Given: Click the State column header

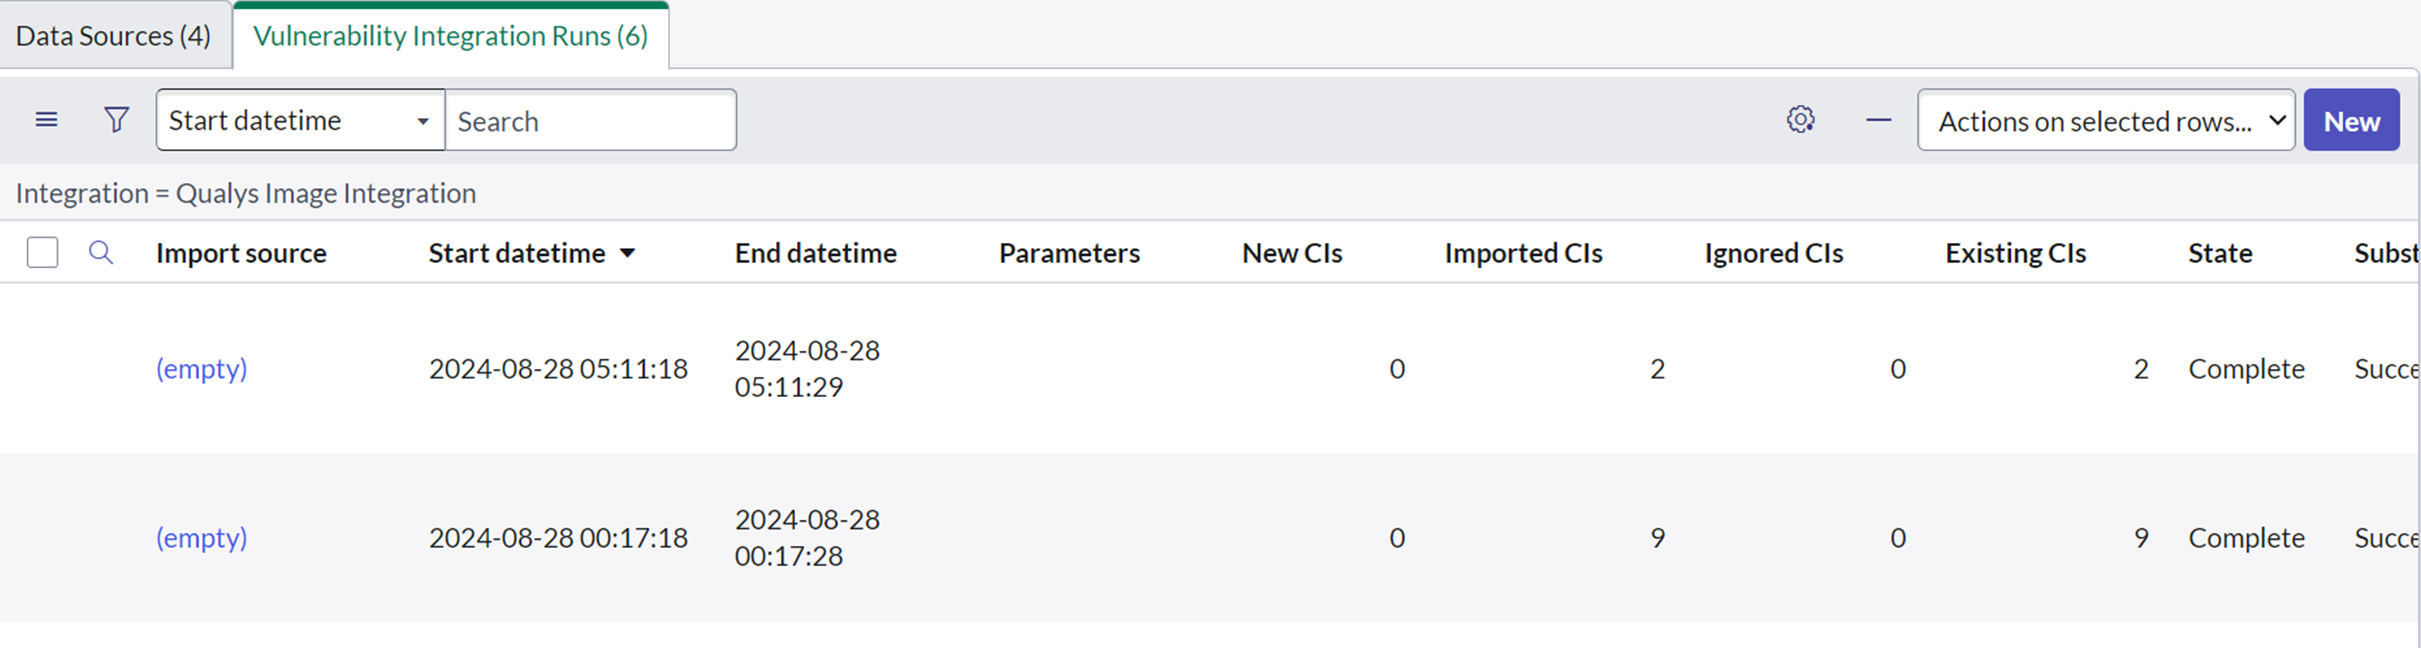Looking at the screenshot, I should (x=2219, y=253).
